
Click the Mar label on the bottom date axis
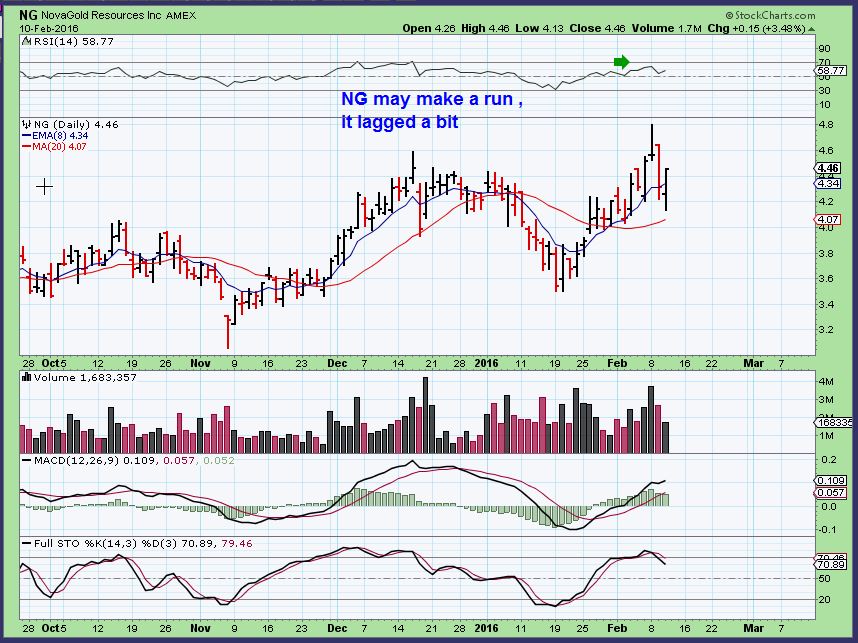click(x=753, y=628)
